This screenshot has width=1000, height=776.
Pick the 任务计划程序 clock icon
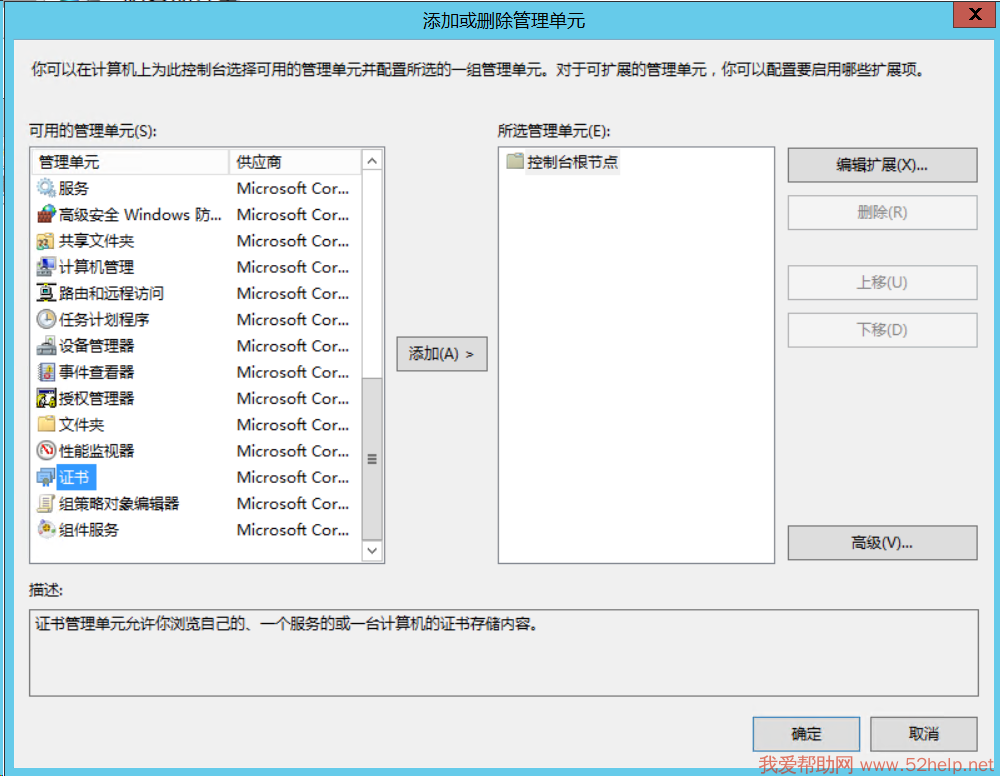pos(46,320)
